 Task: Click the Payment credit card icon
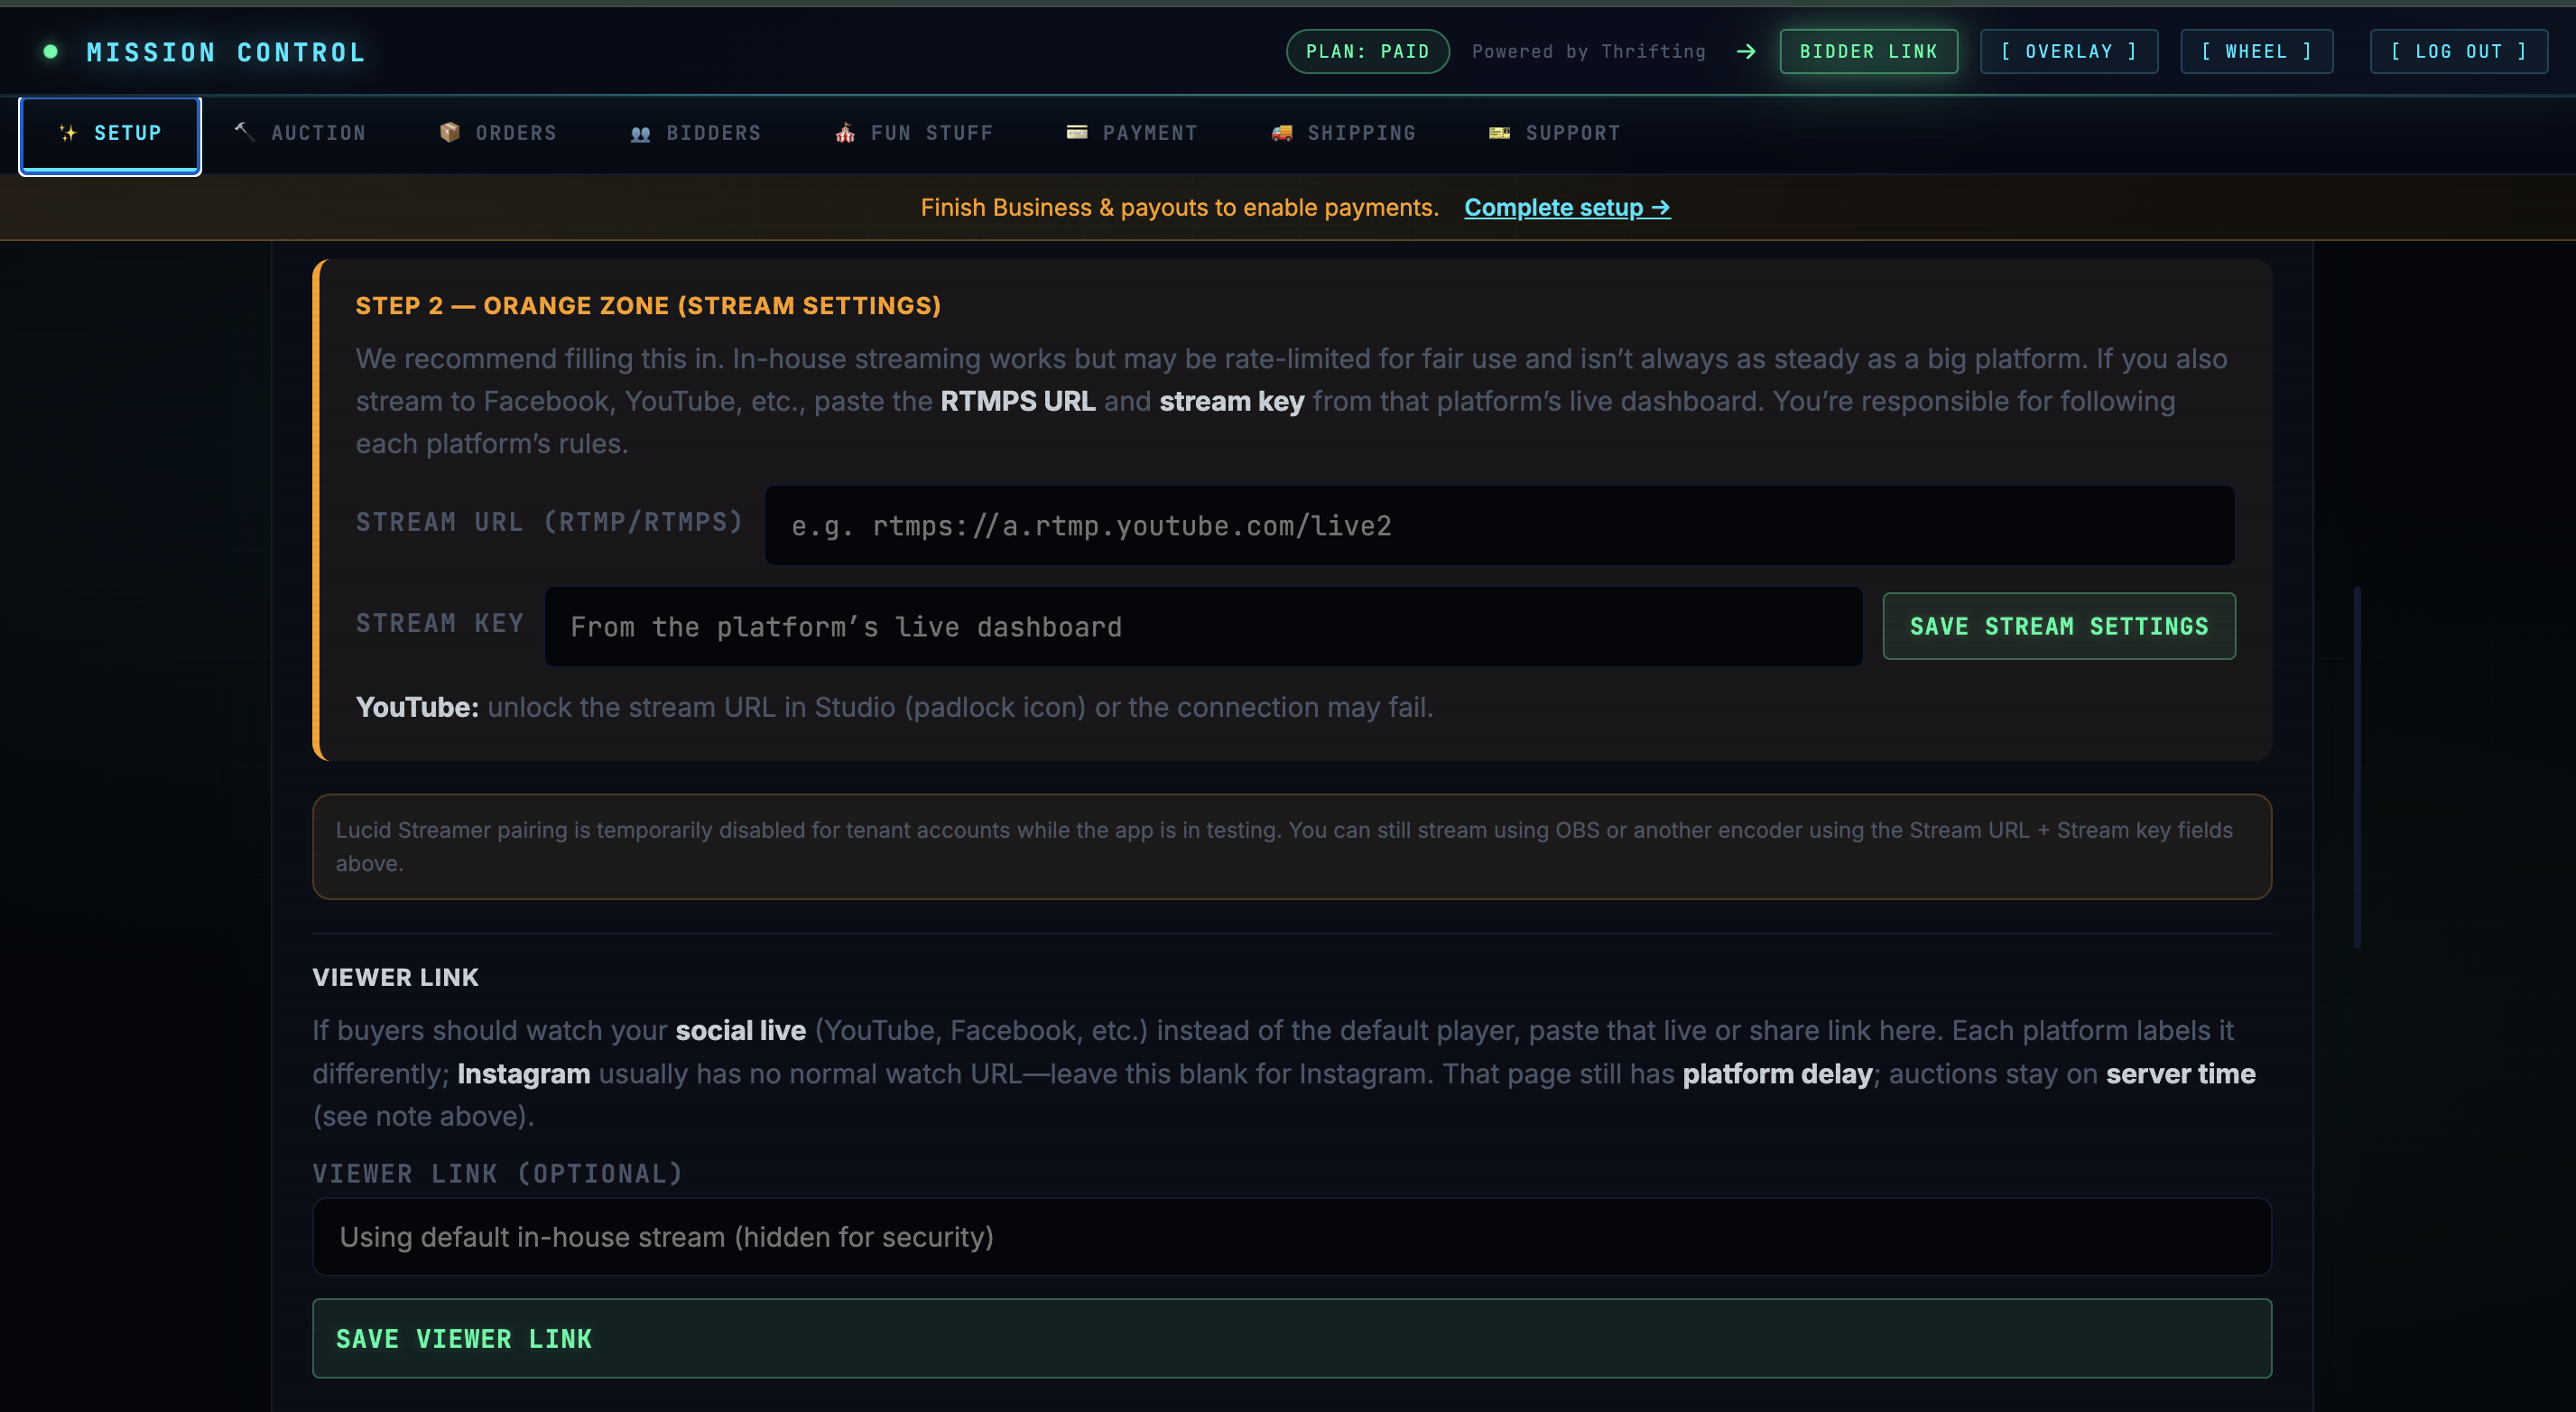click(1077, 131)
